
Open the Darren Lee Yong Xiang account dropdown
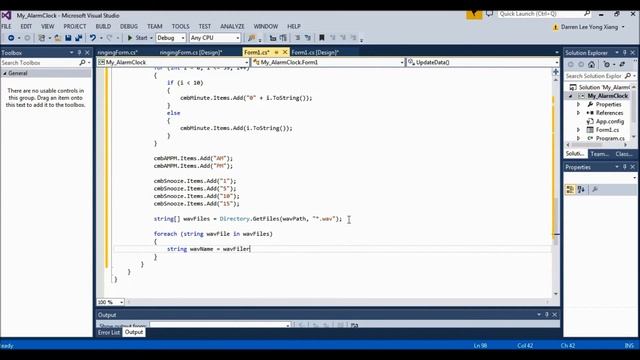(623, 27)
